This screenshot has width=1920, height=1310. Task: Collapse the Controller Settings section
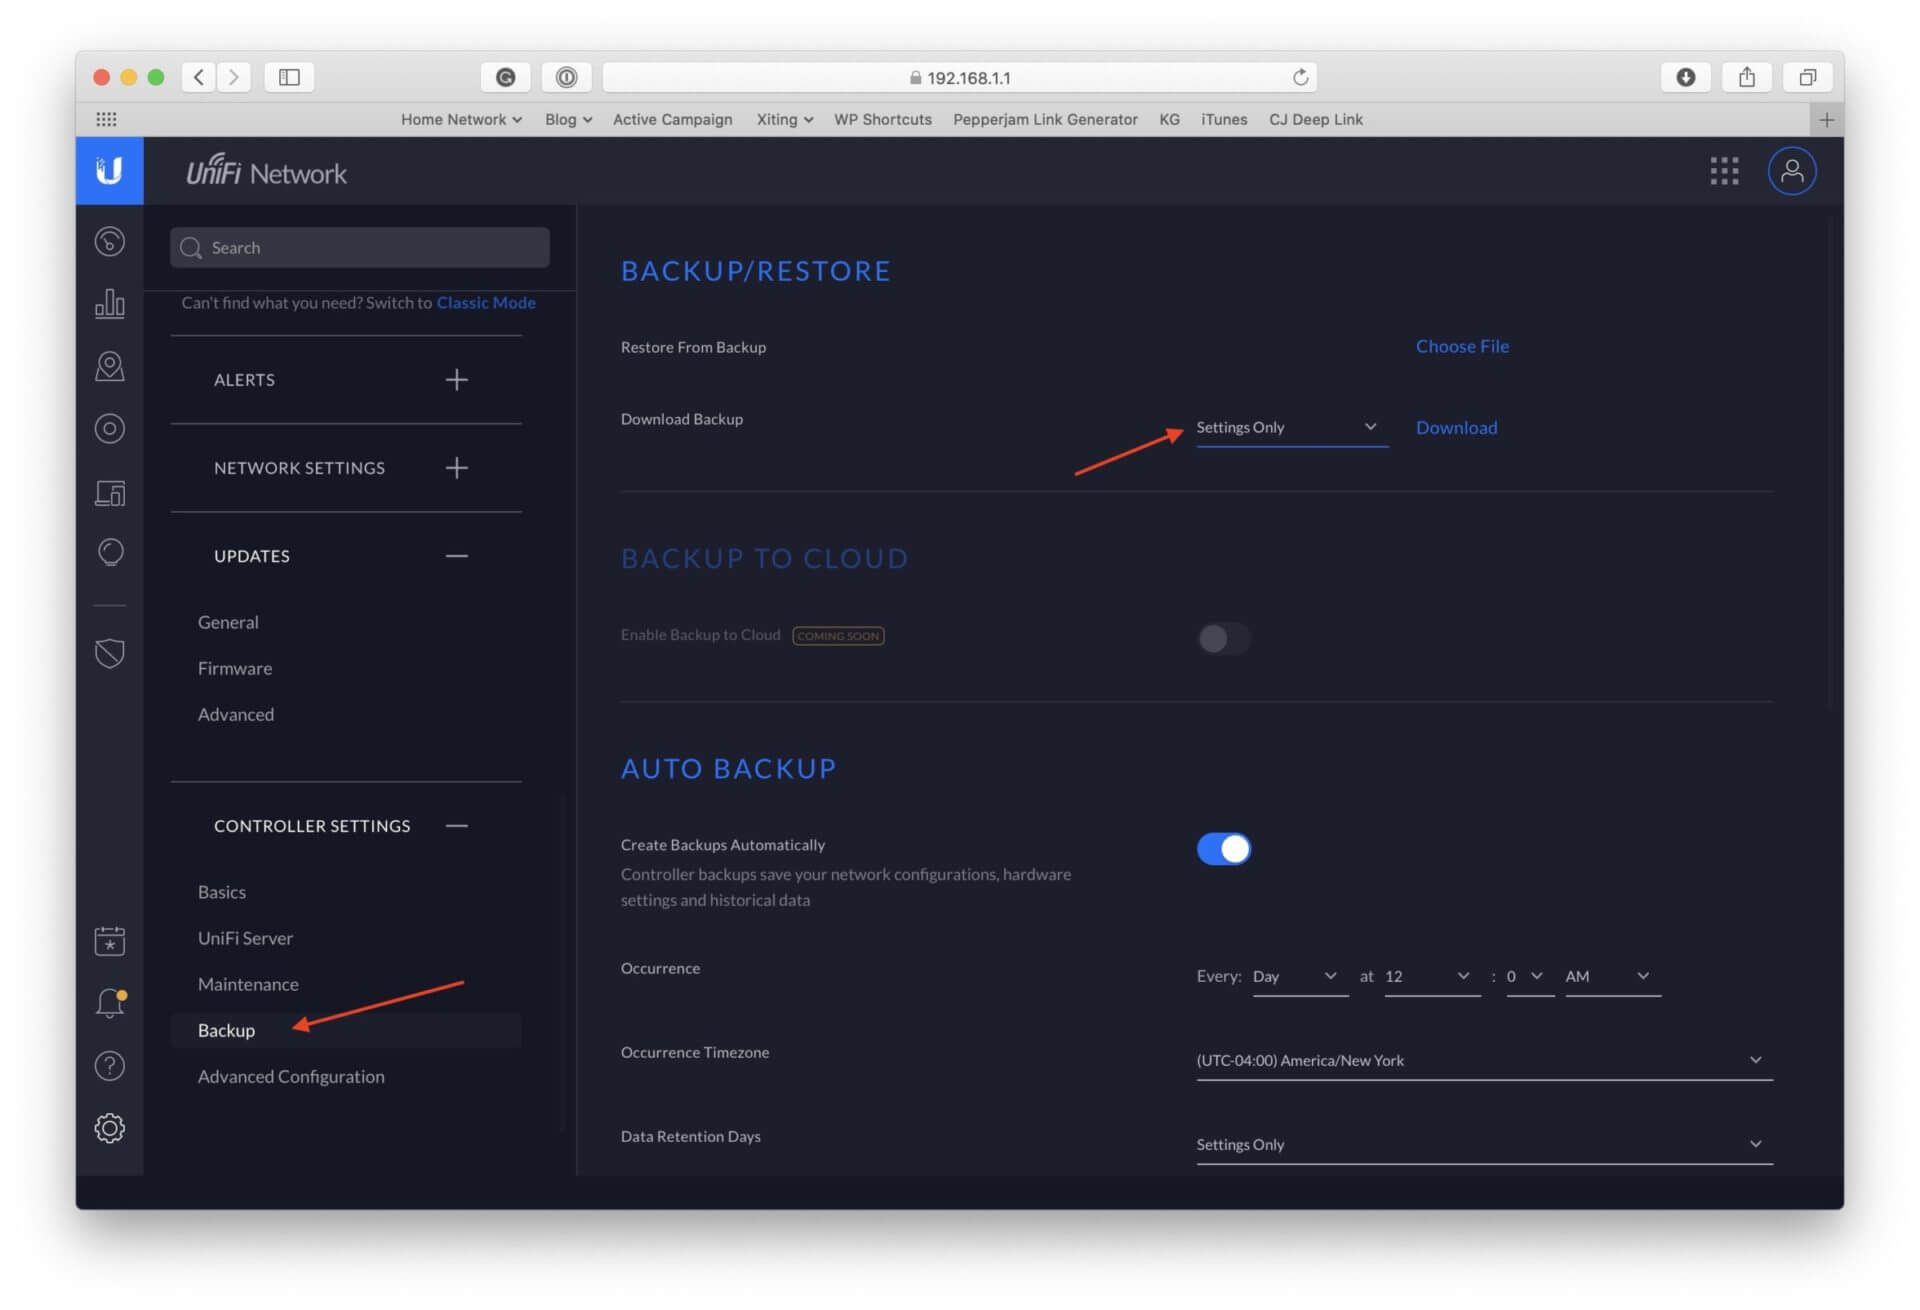pos(456,826)
